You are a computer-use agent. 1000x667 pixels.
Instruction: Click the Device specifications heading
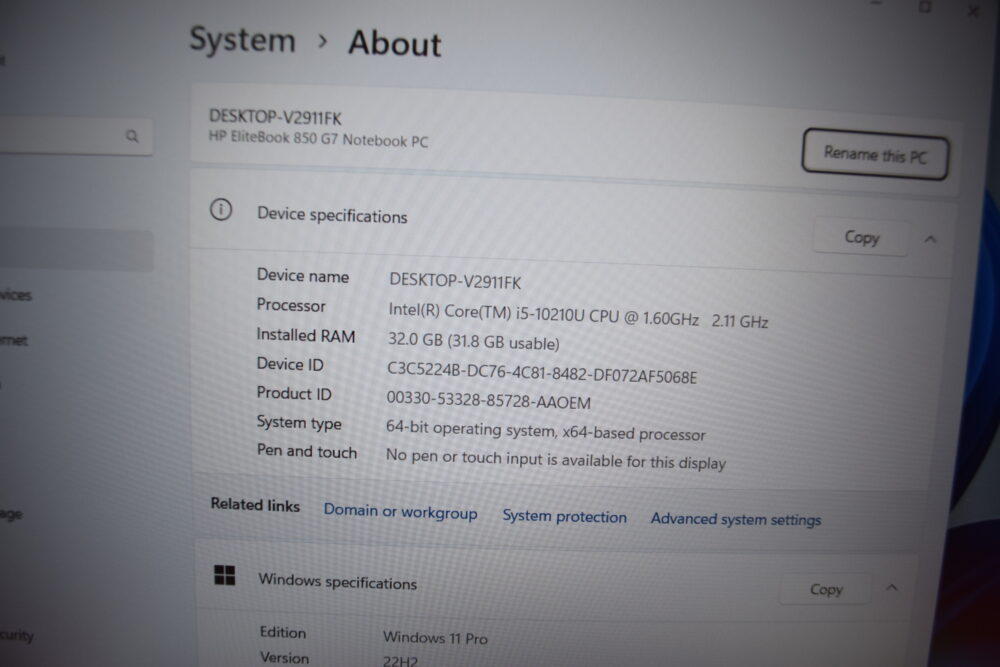tap(332, 216)
